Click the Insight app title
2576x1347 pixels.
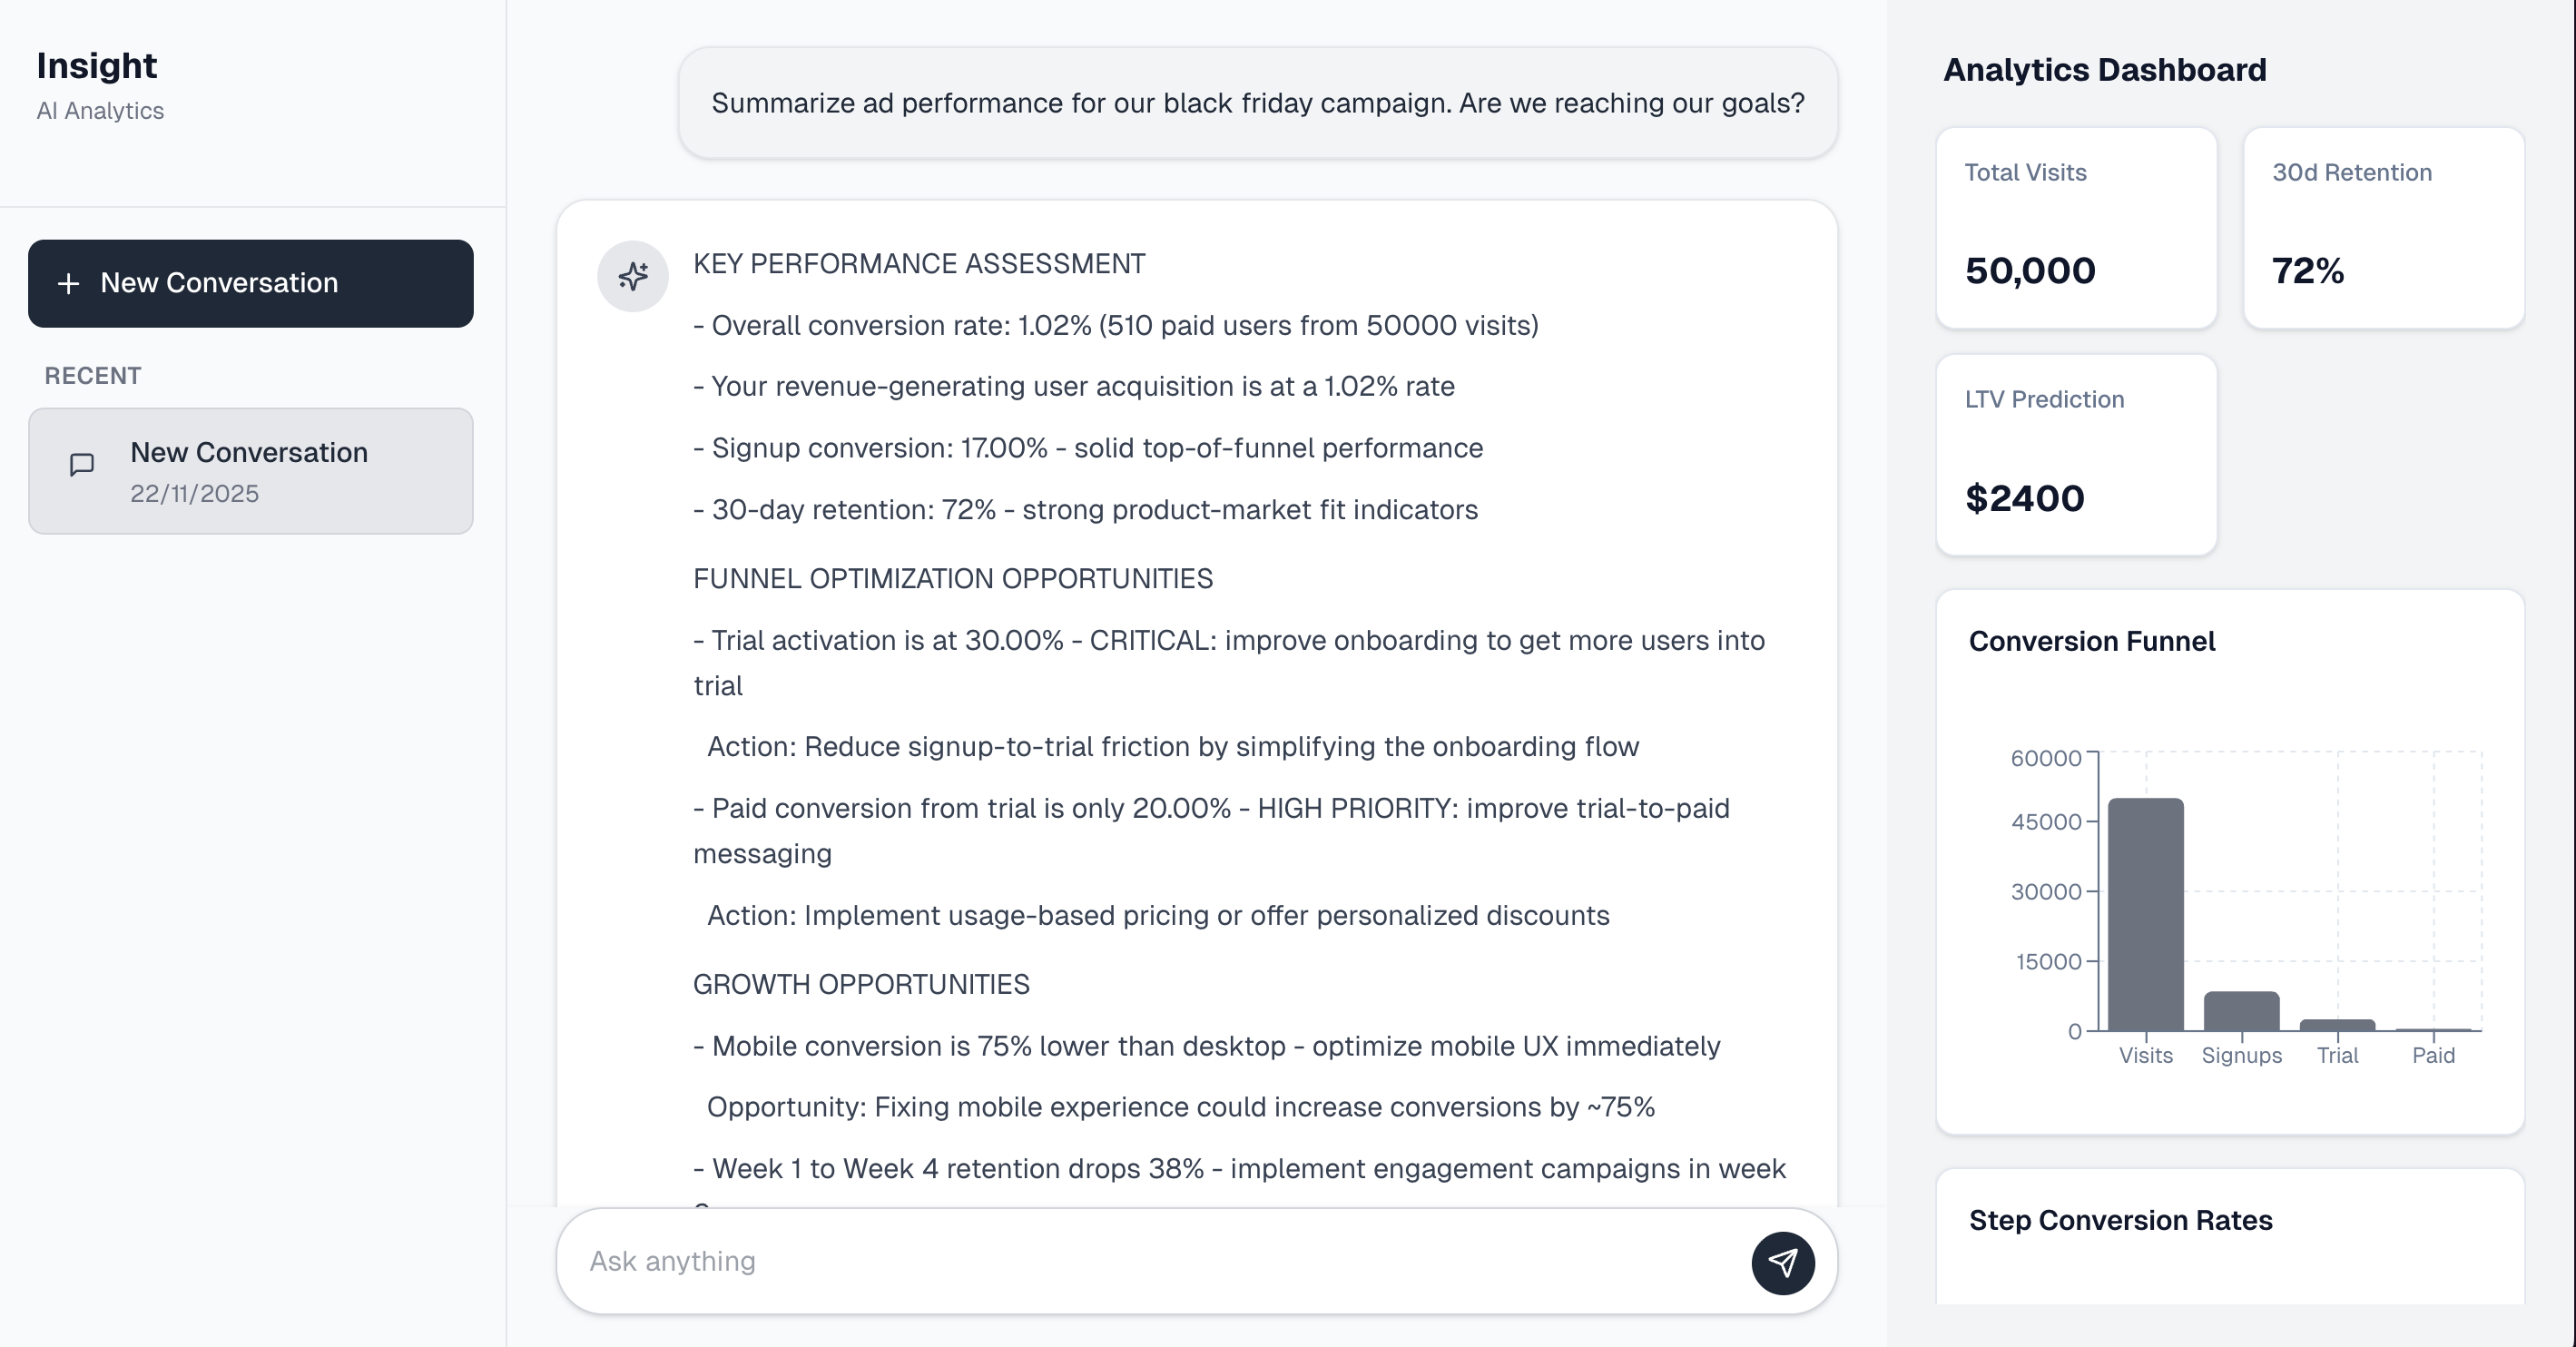point(97,66)
